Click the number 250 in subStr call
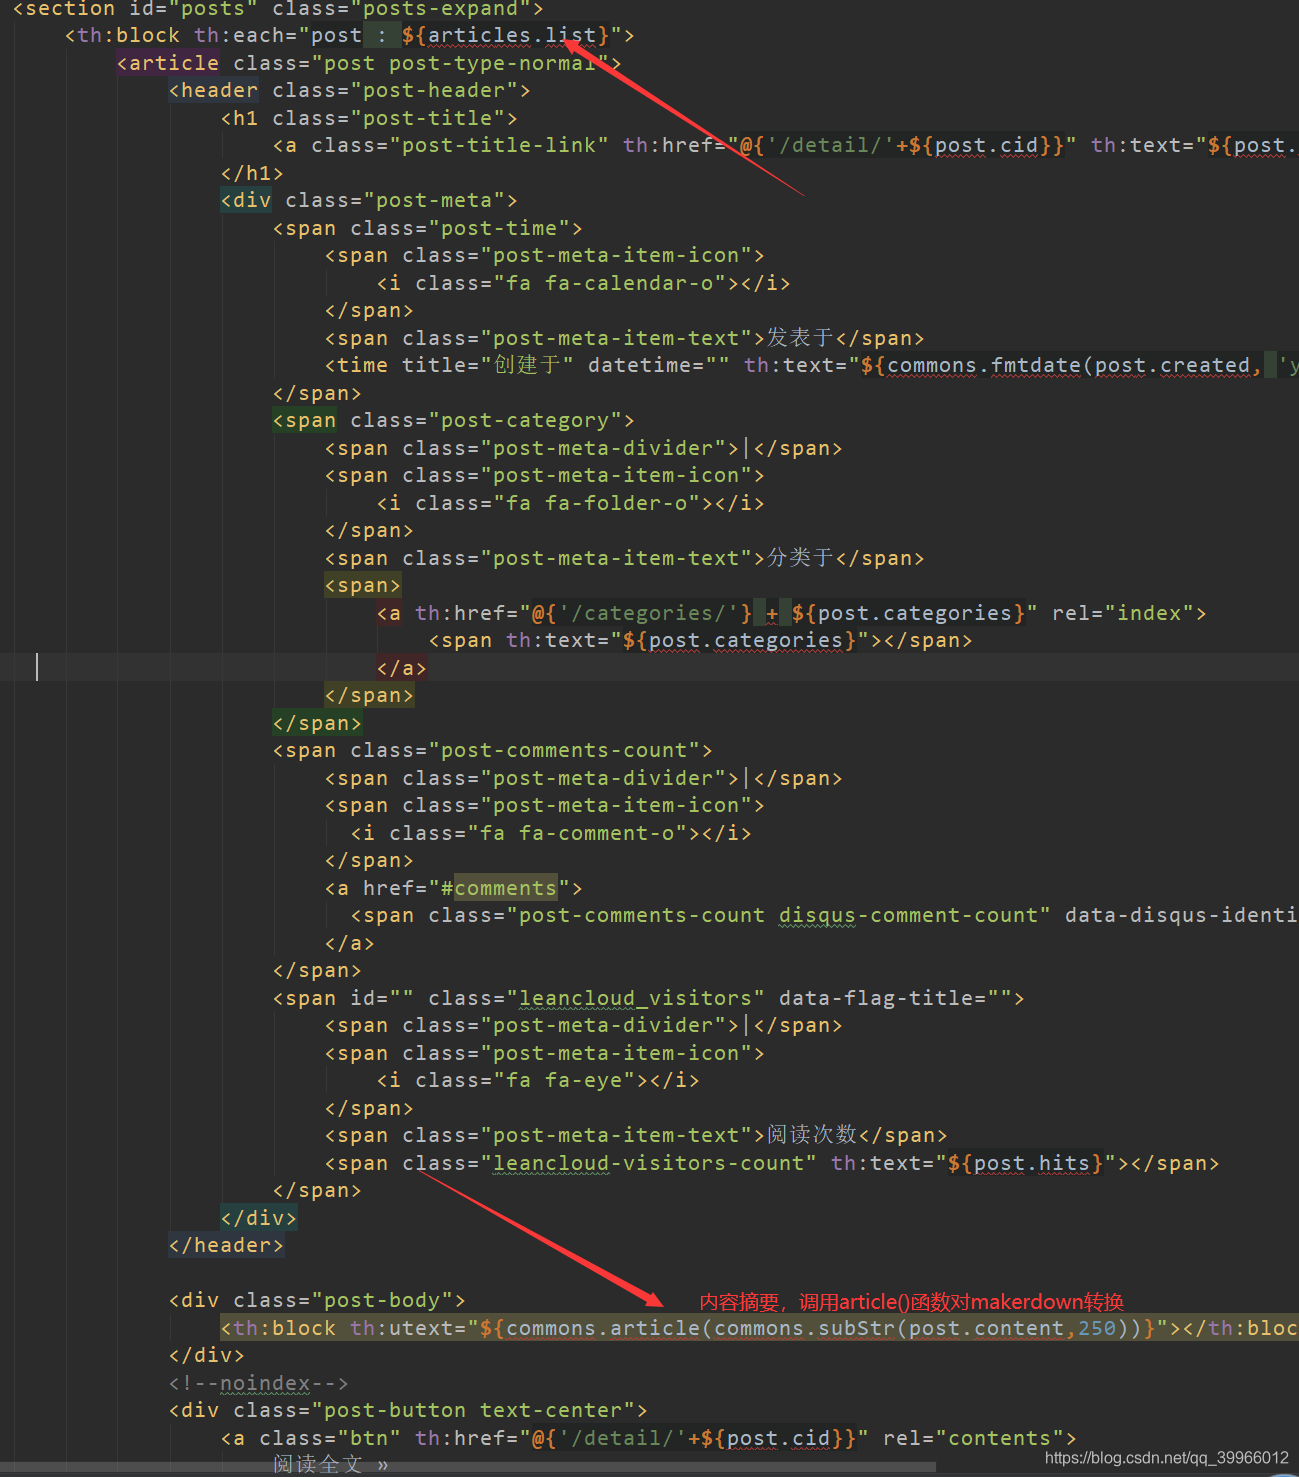The height and width of the screenshot is (1477, 1299). coord(1097,1328)
